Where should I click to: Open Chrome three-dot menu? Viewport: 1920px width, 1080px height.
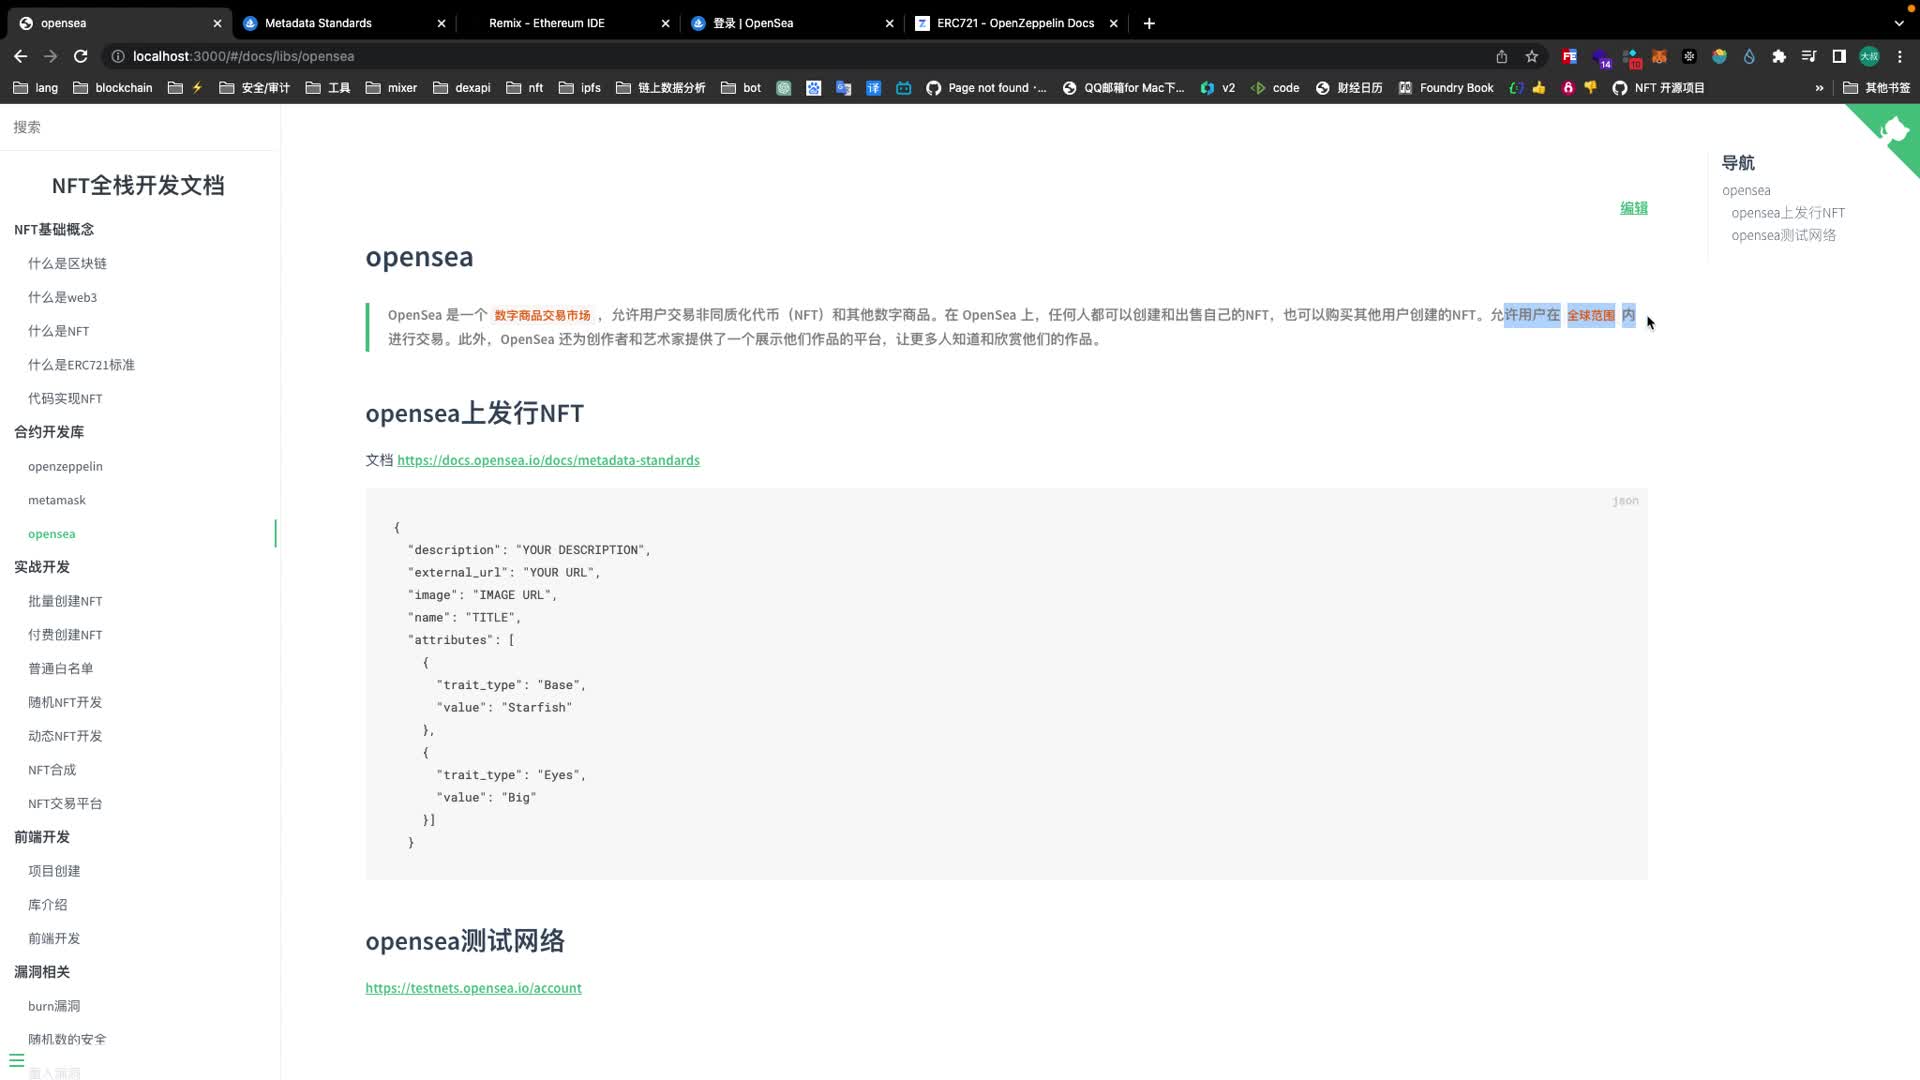point(1900,57)
